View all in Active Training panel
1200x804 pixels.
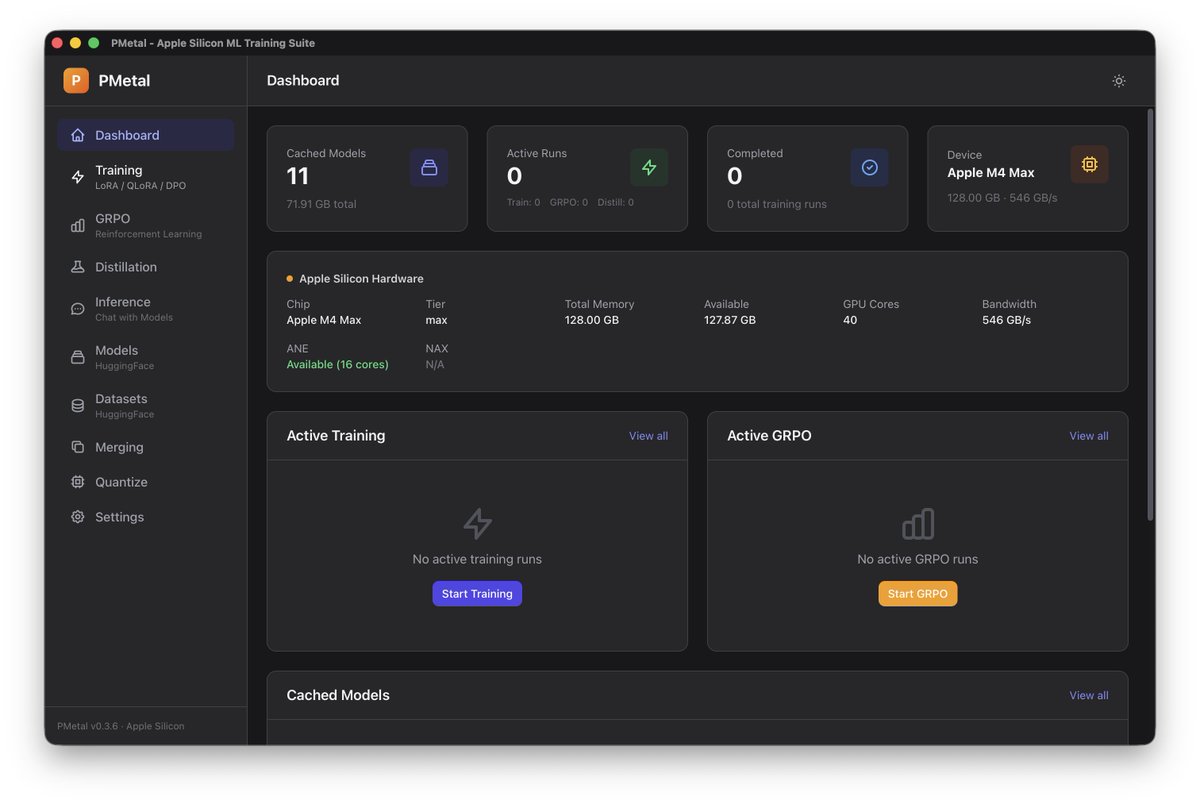pyautogui.click(x=648, y=436)
